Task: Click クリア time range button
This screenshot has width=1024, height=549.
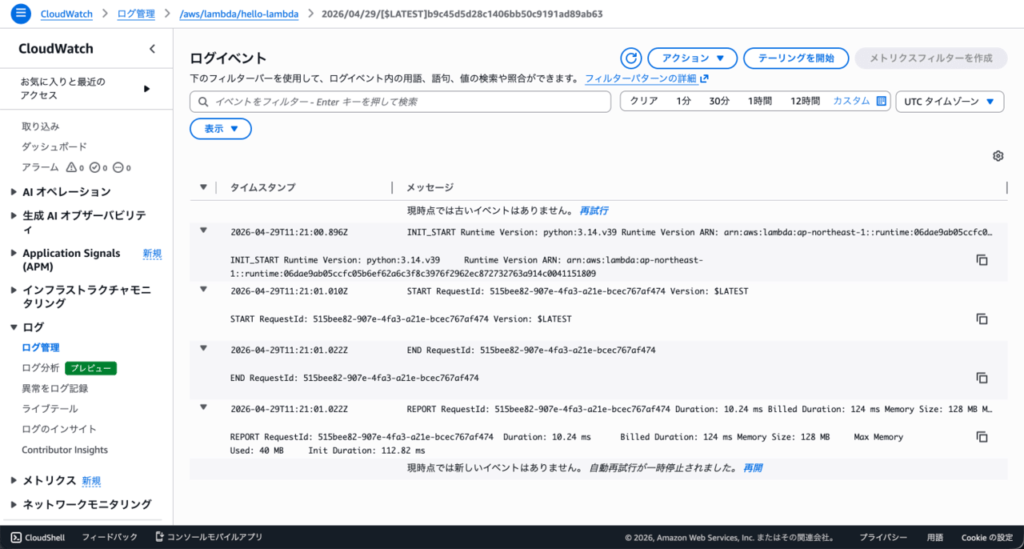Action: click(643, 101)
